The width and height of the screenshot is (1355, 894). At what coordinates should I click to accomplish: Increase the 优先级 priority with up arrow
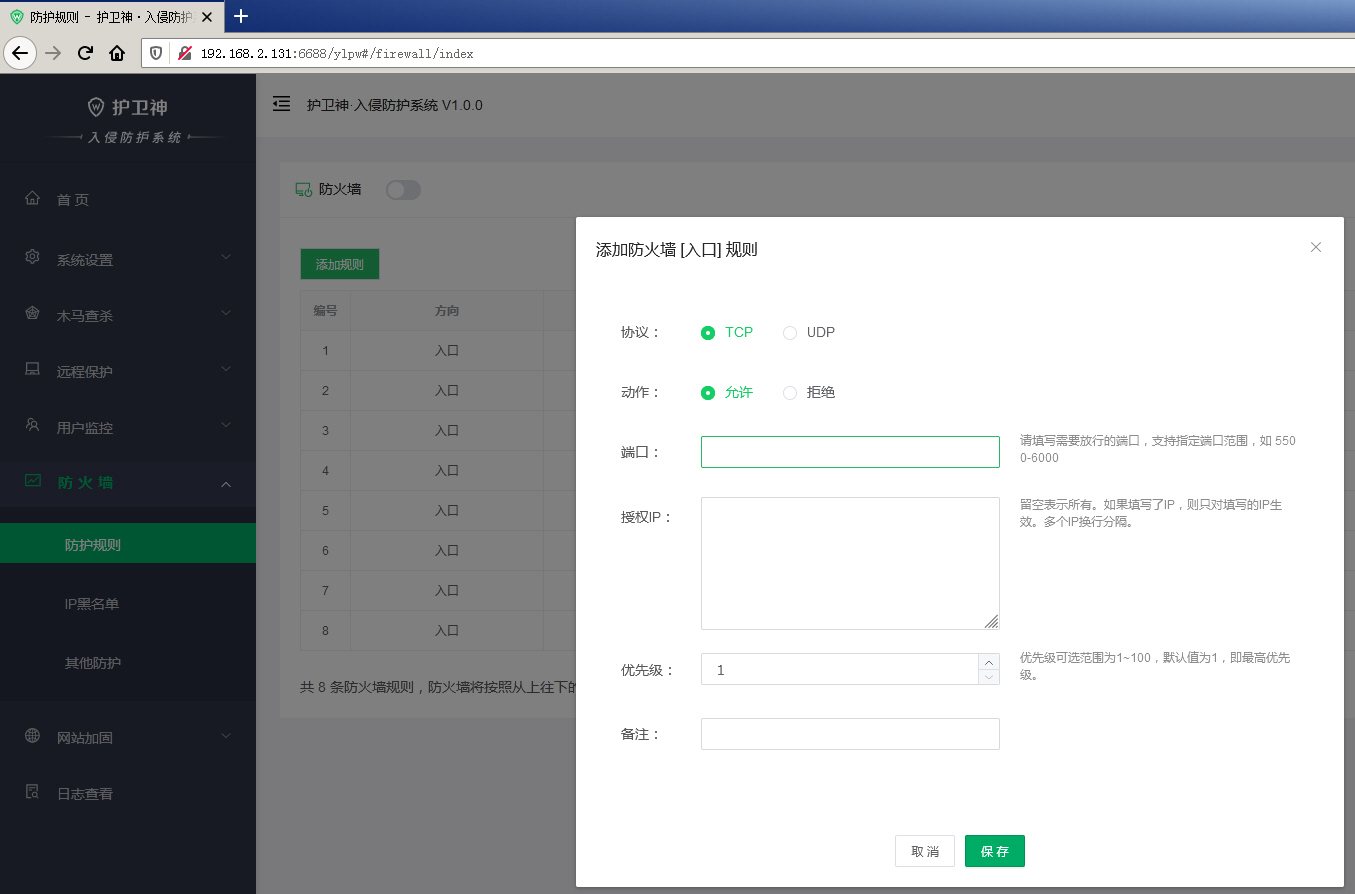coord(989,662)
